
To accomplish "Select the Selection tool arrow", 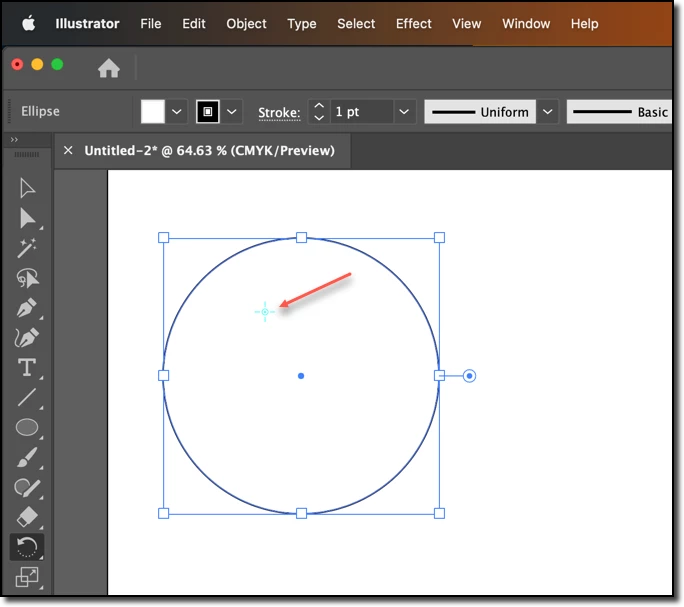I will coord(27,188).
